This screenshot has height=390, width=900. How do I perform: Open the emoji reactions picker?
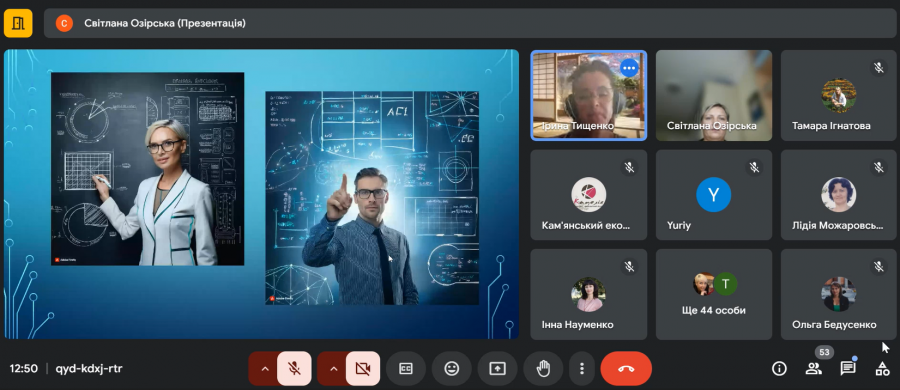click(x=452, y=368)
